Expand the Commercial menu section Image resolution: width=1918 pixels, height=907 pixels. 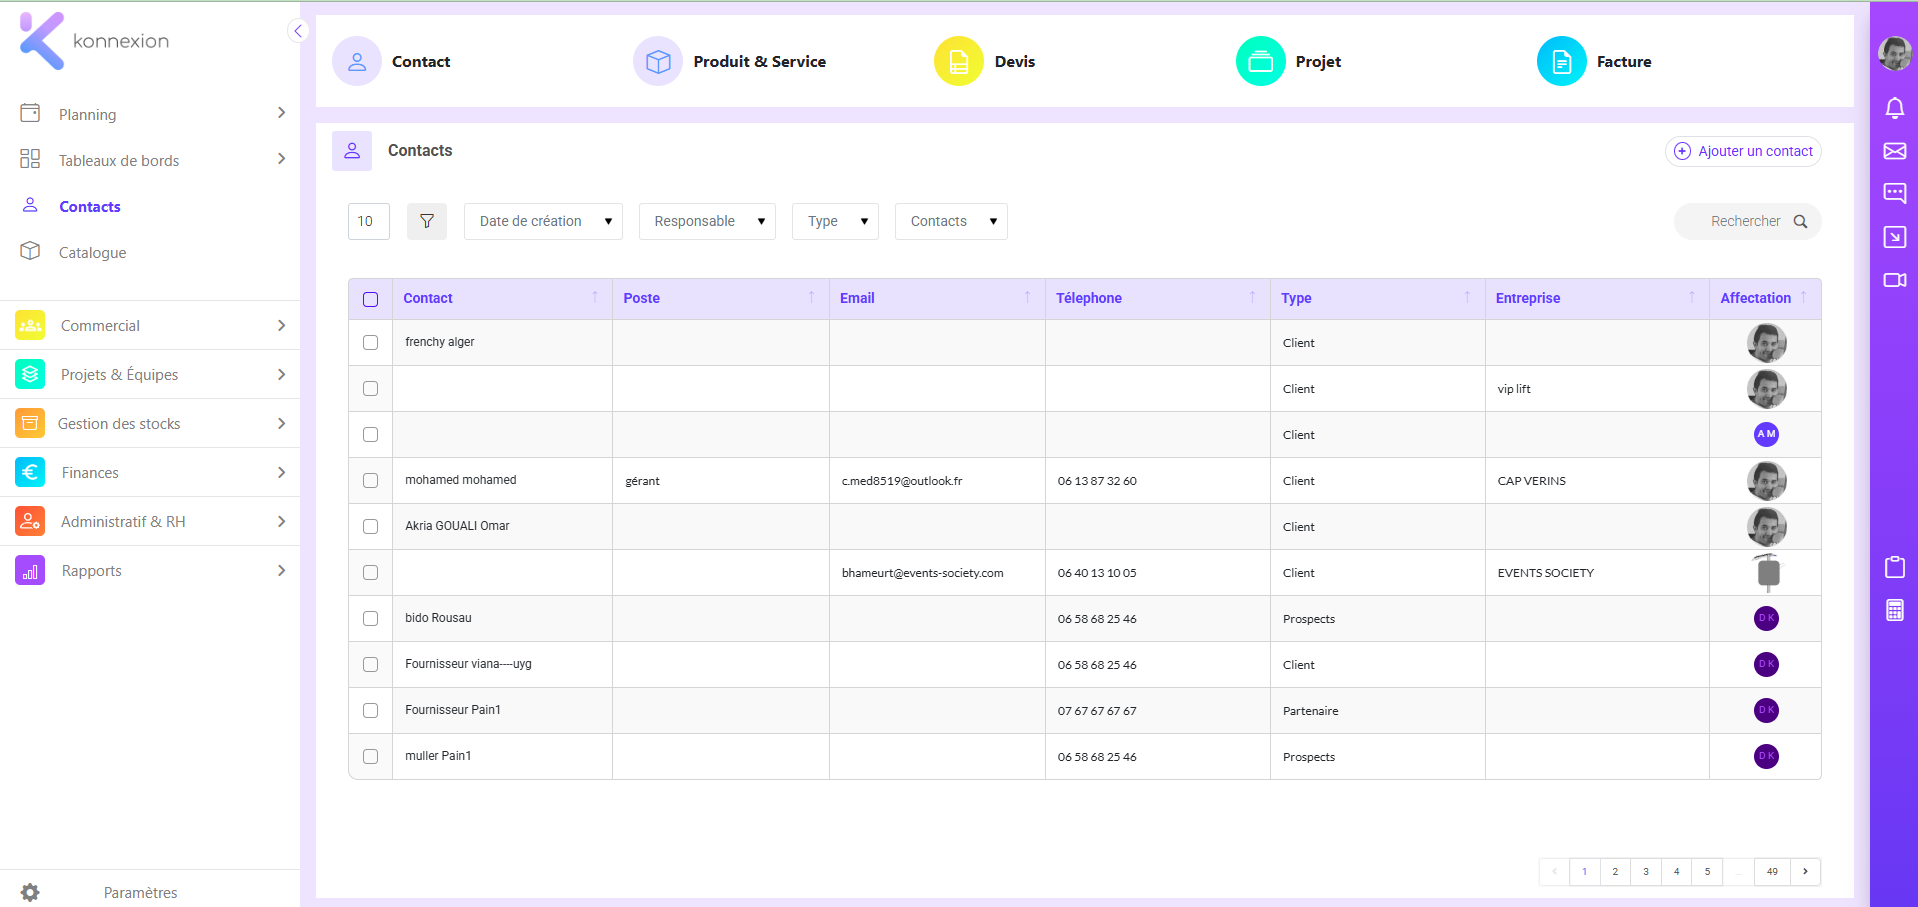150,325
